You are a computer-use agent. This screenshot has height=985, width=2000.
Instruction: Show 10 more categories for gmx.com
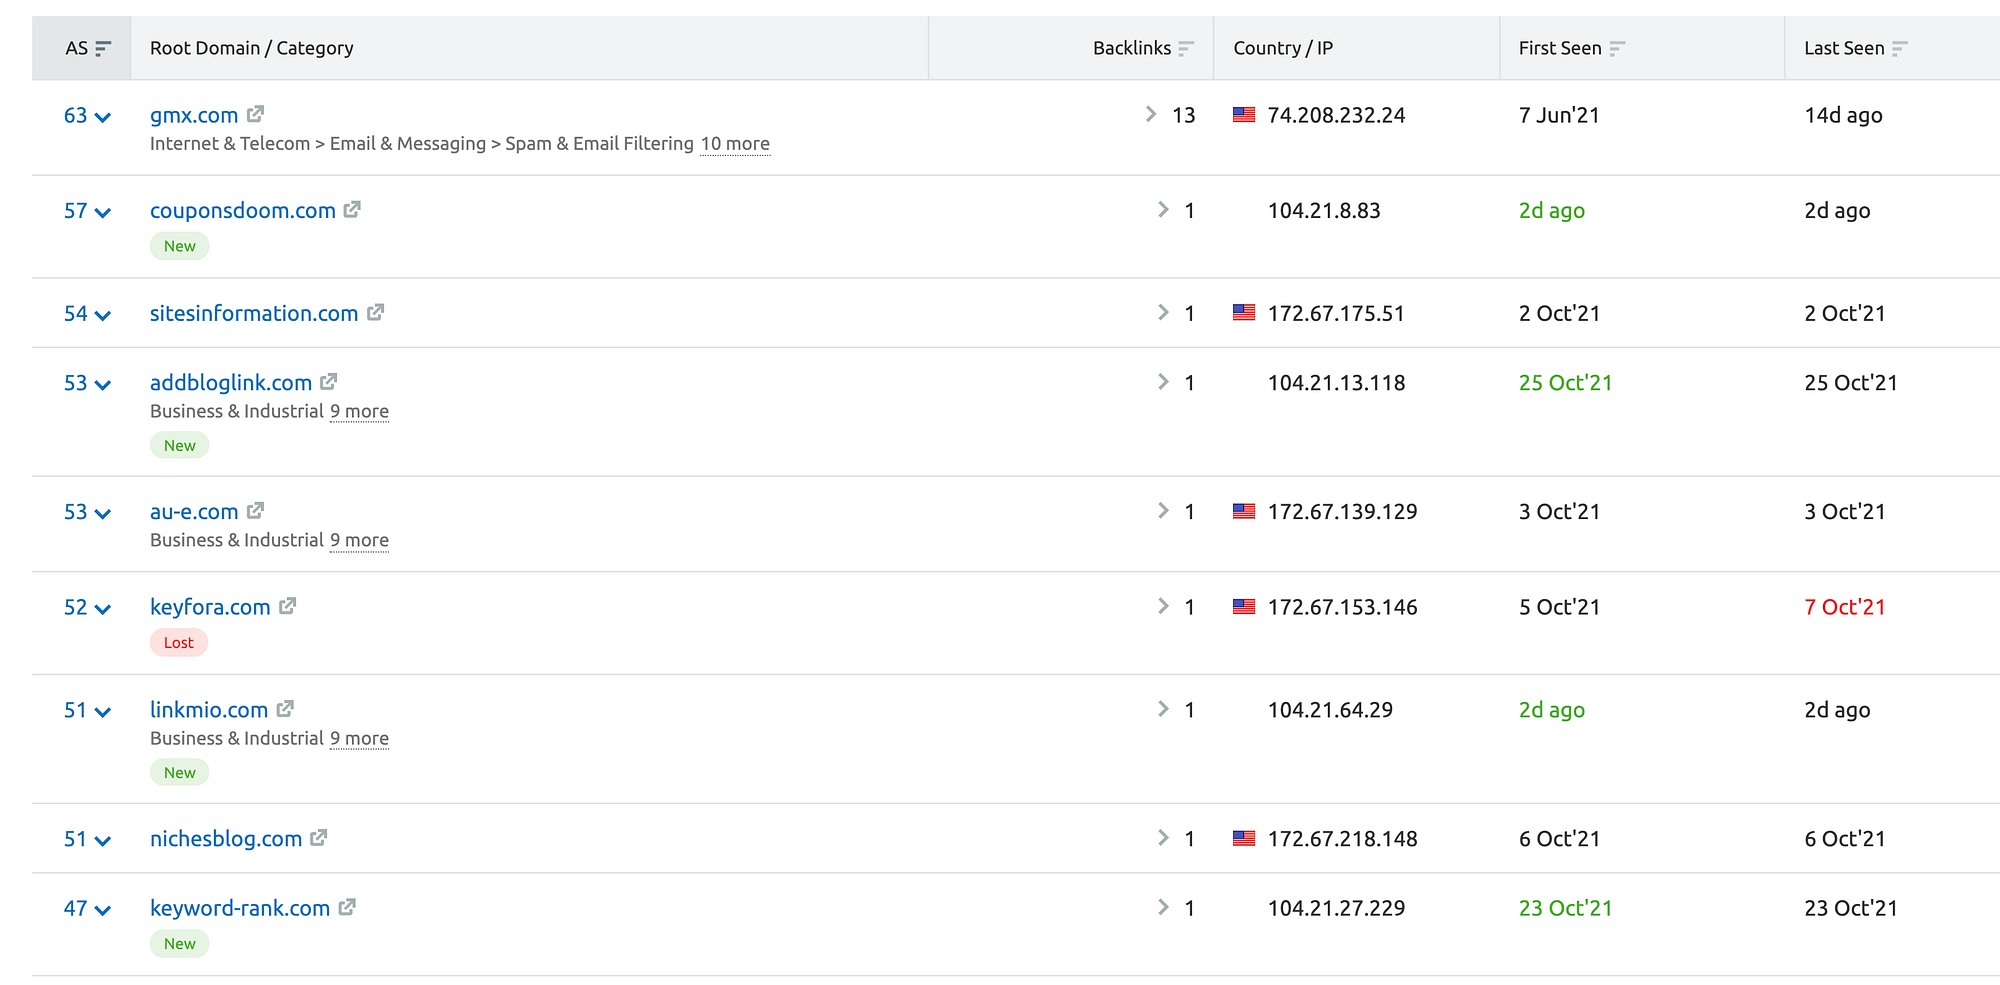(x=735, y=144)
